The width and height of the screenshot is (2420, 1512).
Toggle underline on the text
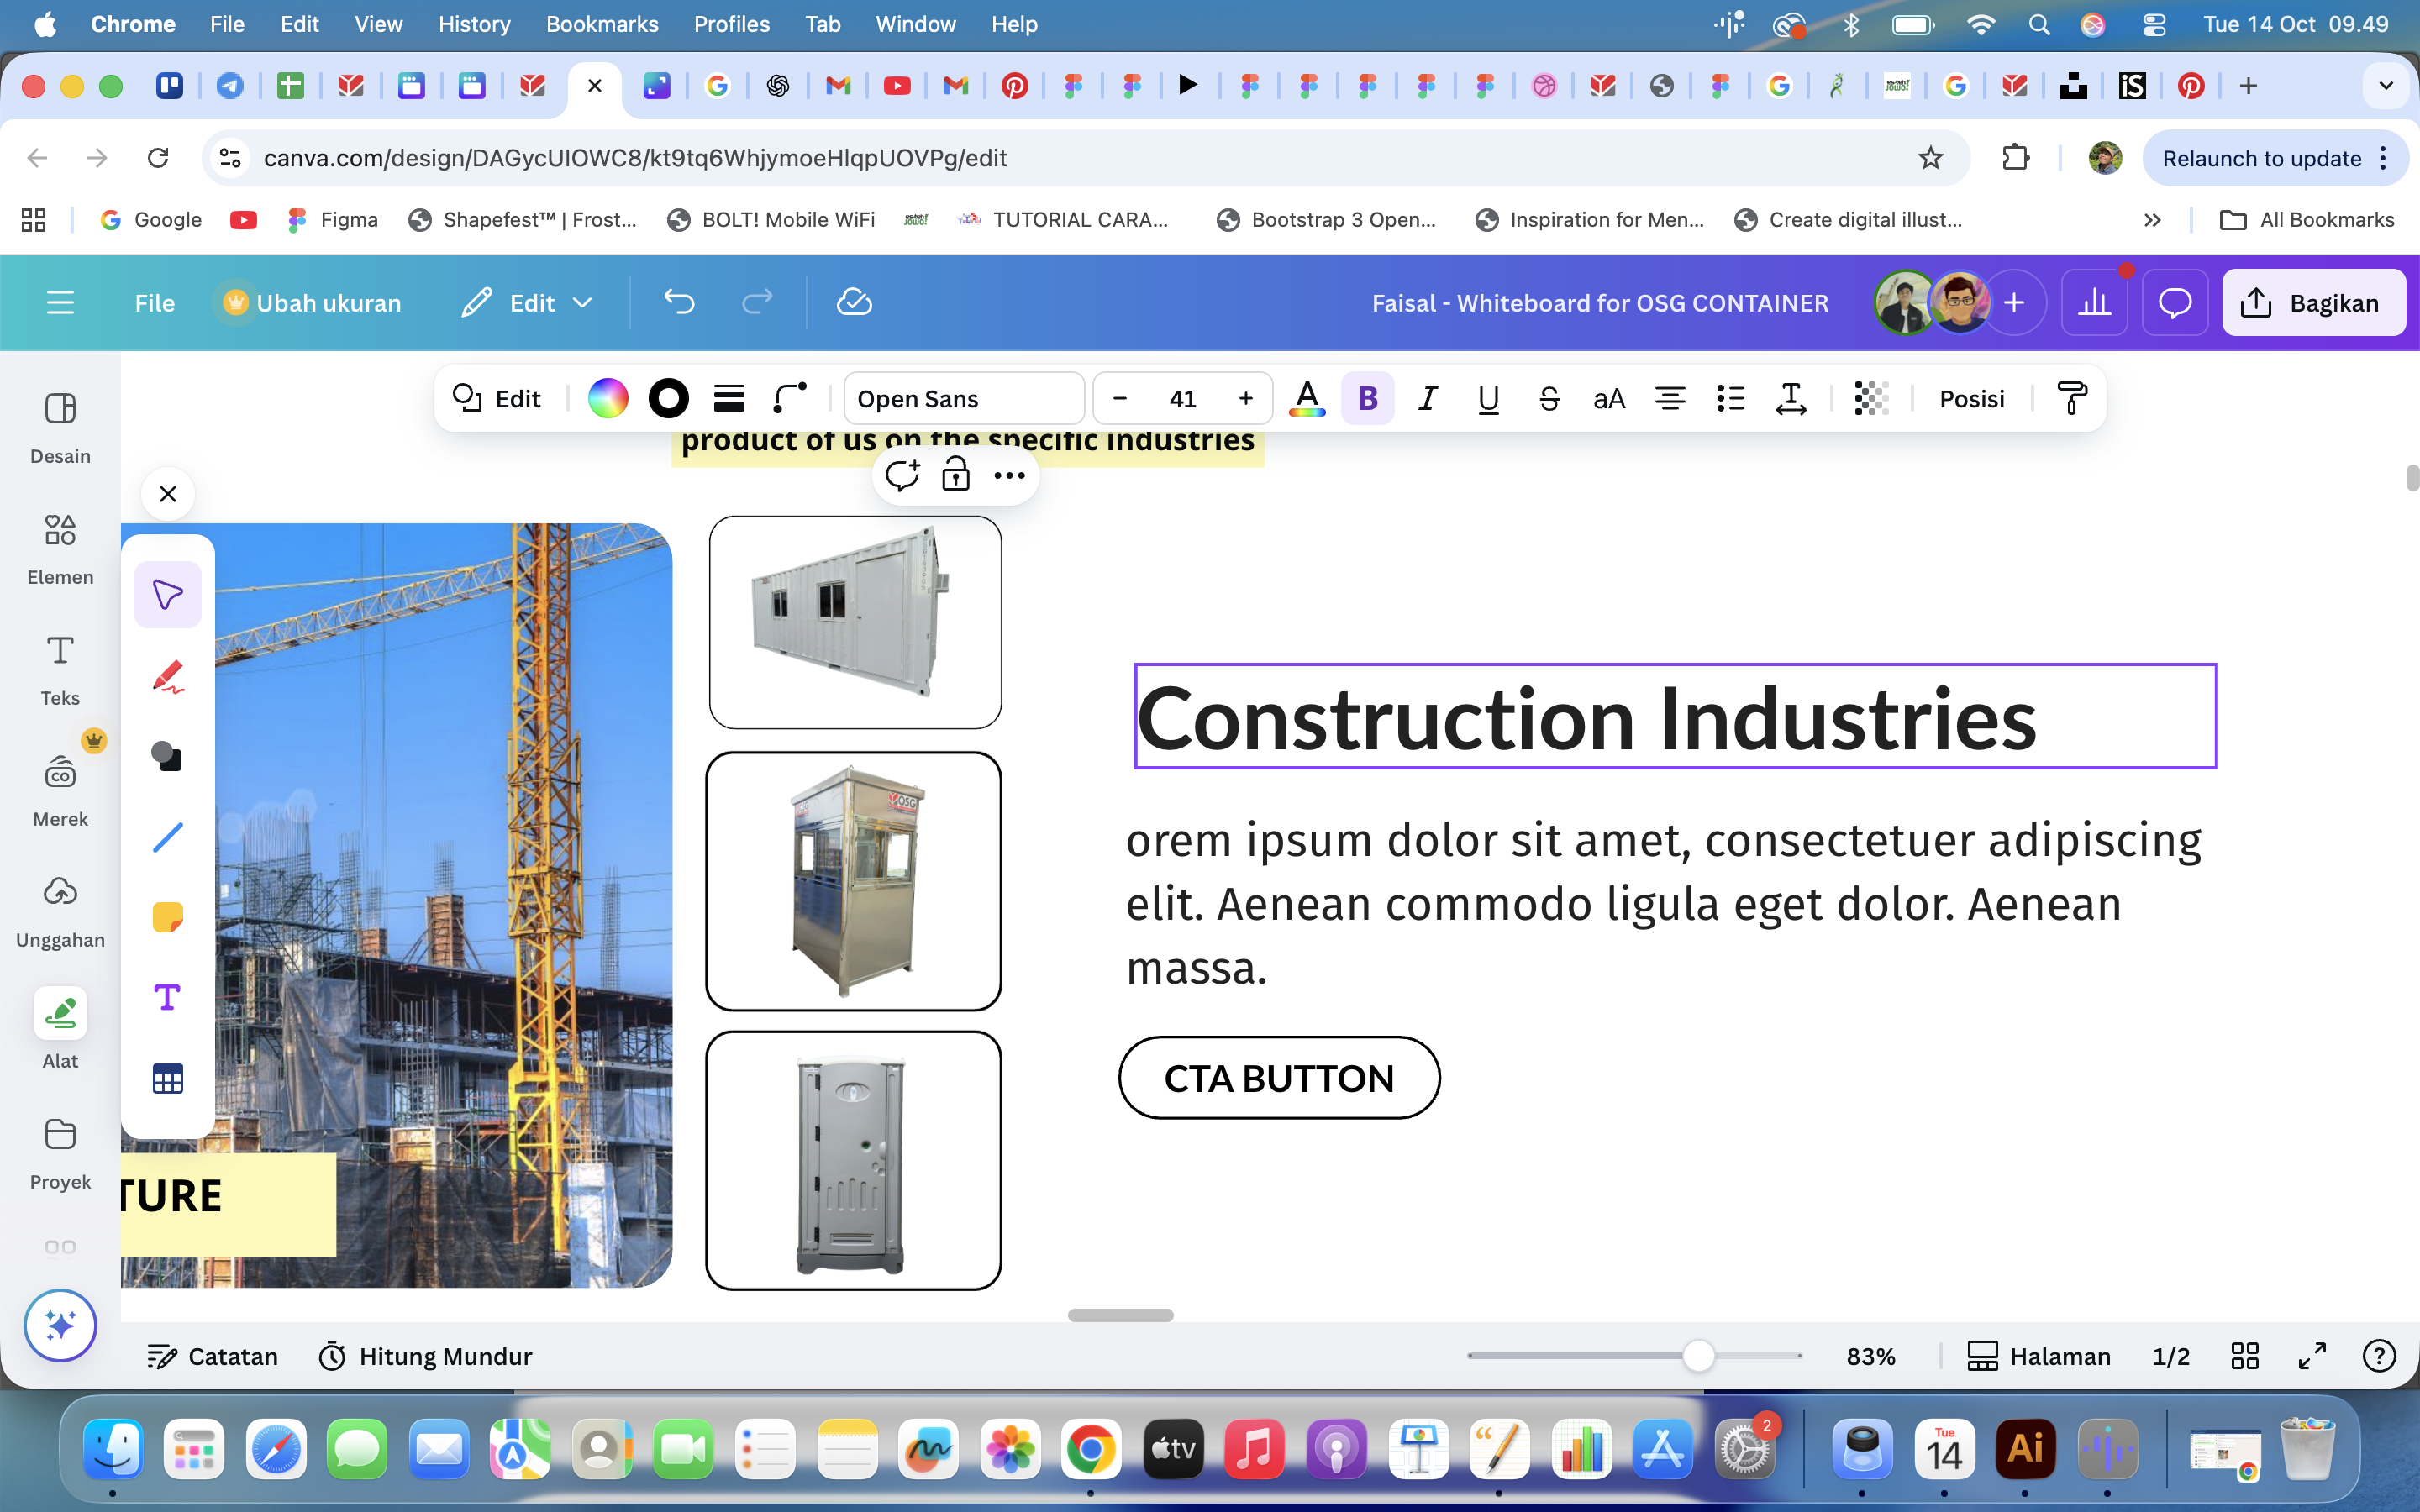(1488, 399)
